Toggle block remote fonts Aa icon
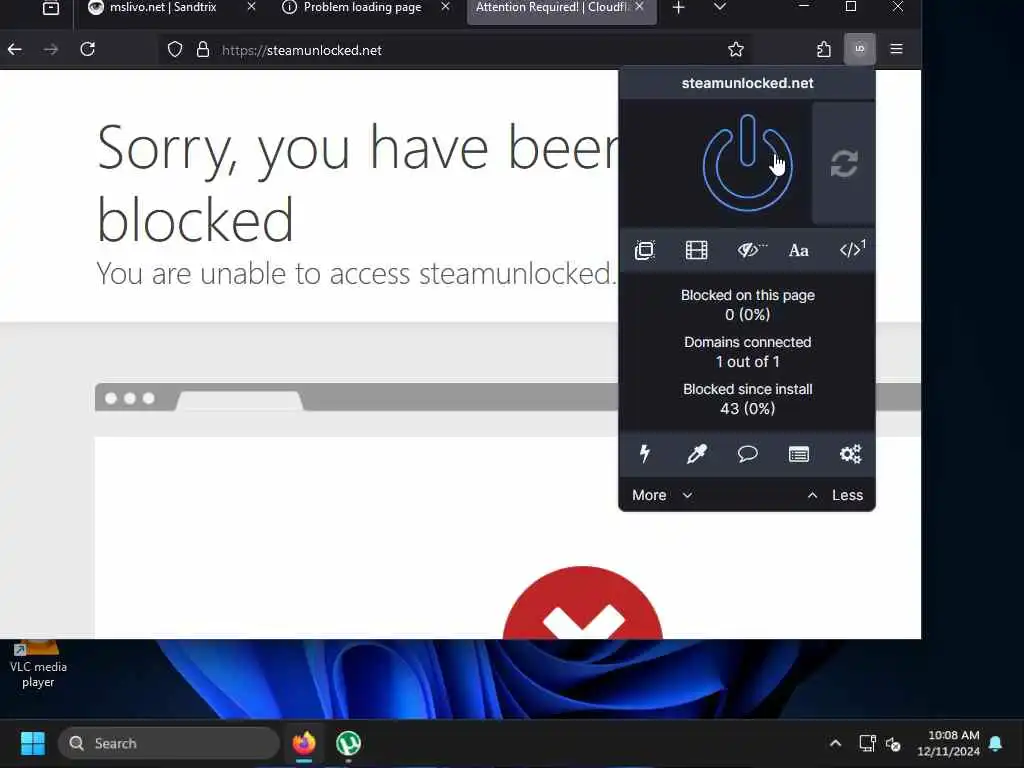The image size is (1024, 768). (799, 250)
